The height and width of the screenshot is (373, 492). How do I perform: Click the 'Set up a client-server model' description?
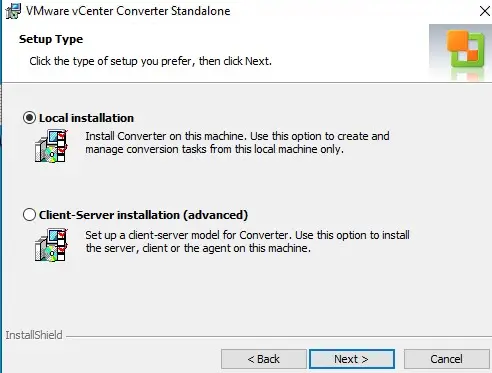[x=247, y=235]
